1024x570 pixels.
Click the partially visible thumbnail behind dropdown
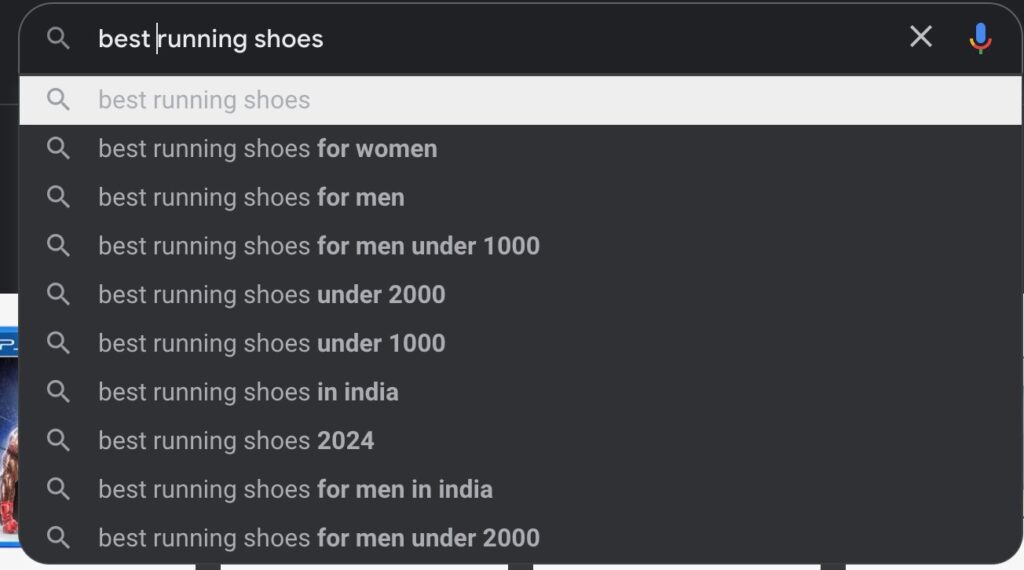point(9,435)
